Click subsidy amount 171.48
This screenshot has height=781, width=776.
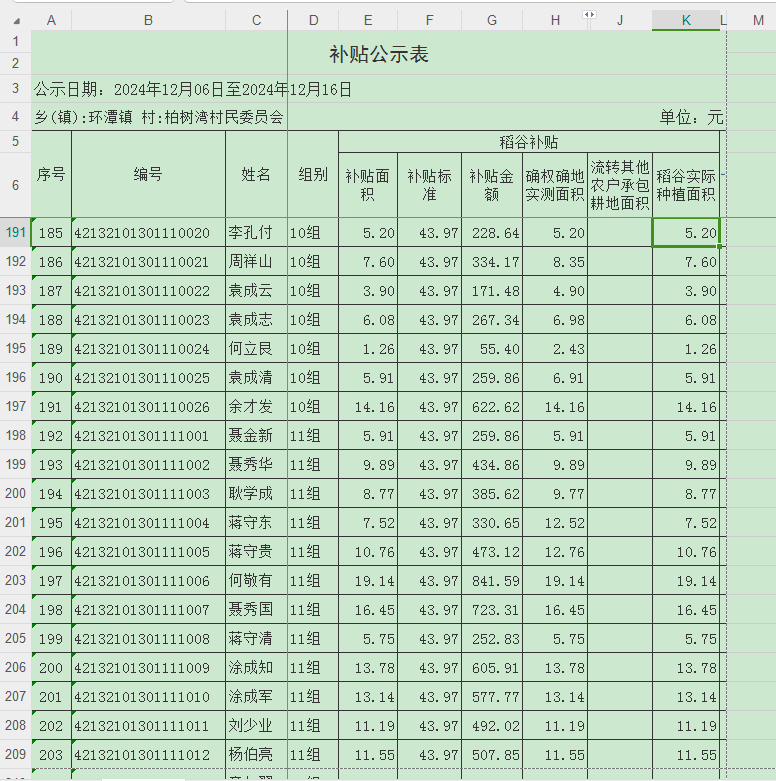tap(492, 290)
